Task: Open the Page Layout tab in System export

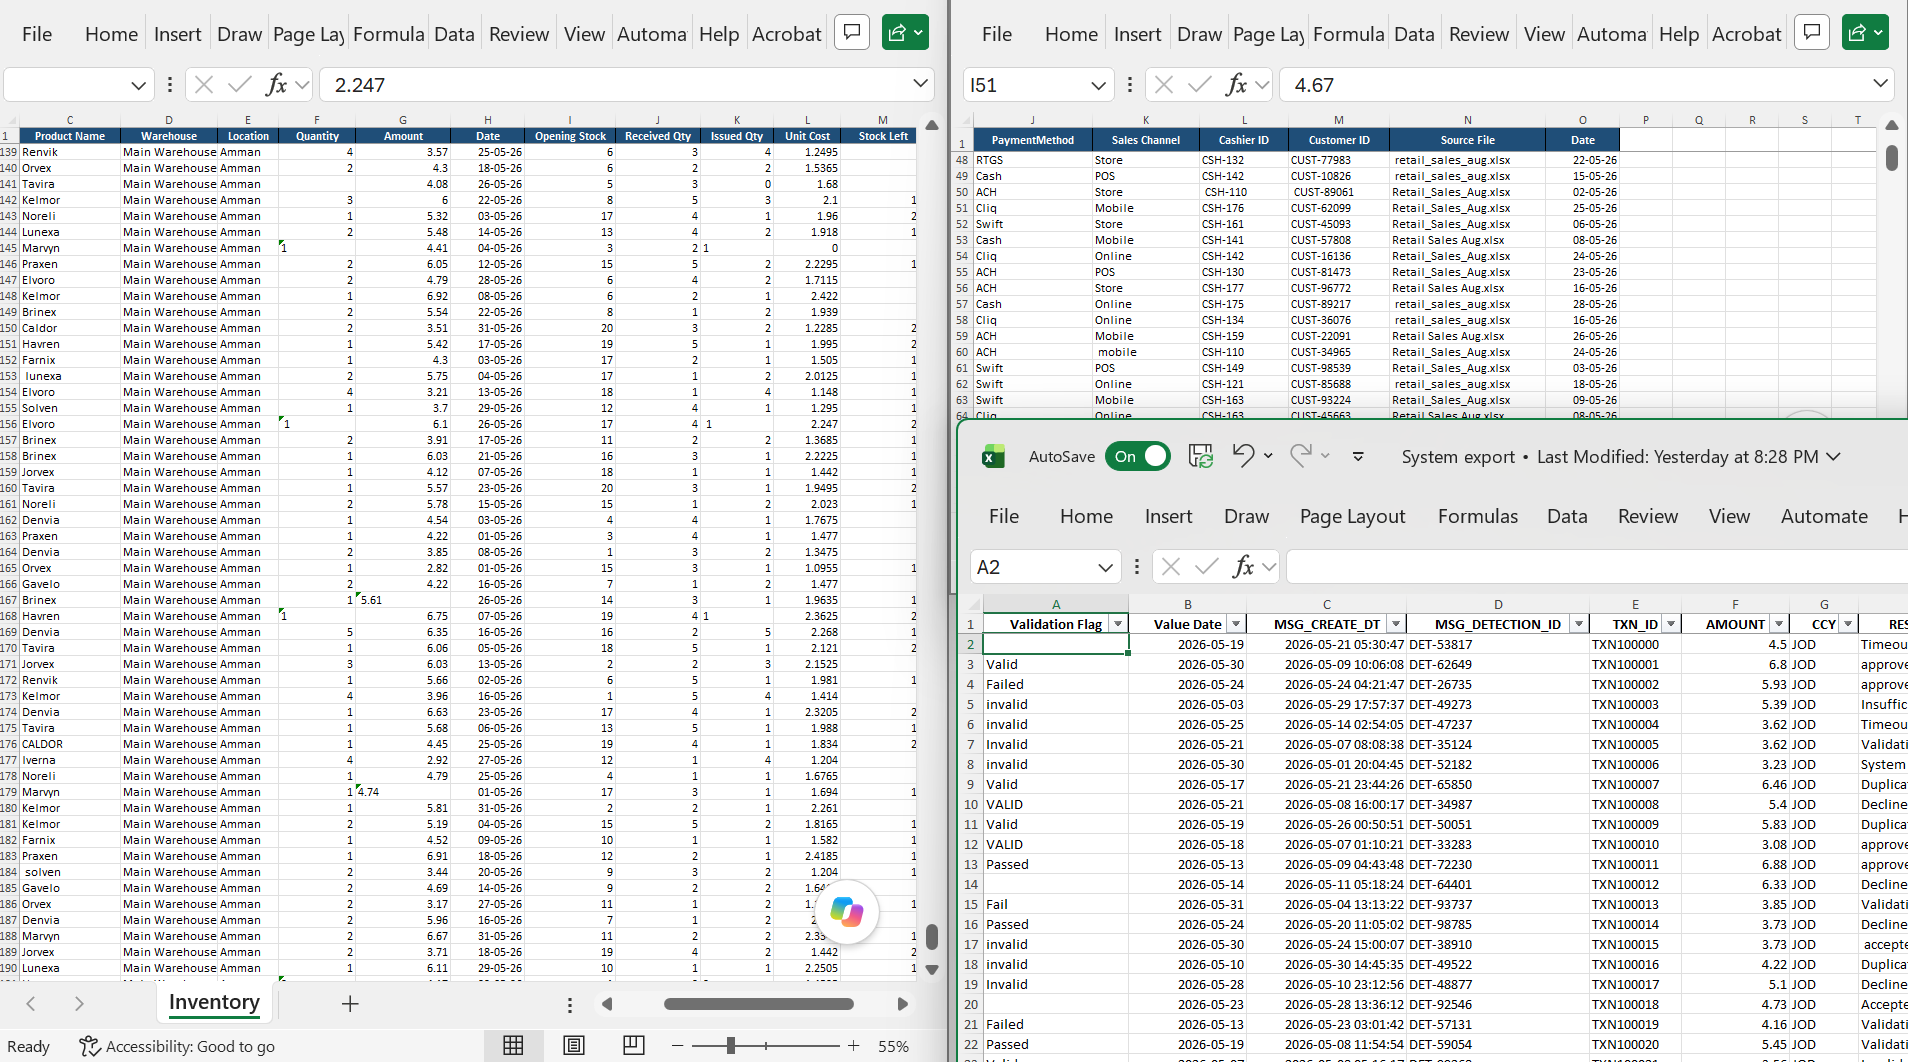Action: tap(1352, 516)
